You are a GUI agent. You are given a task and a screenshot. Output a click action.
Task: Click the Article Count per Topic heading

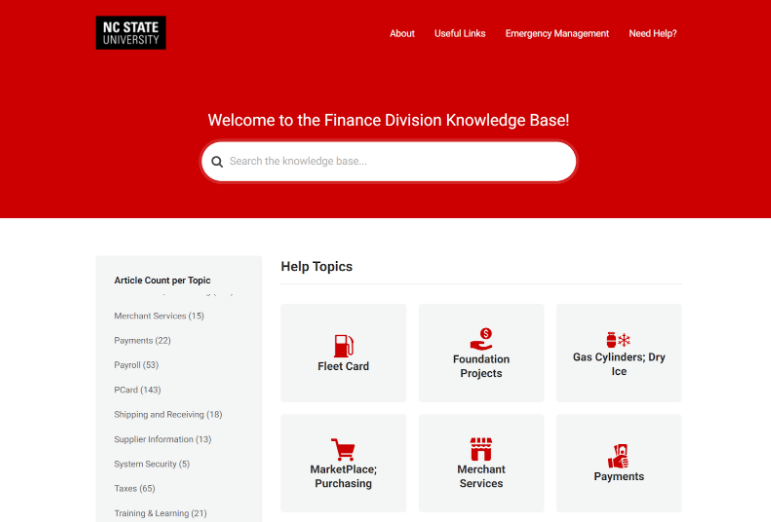[x=162, y=280]
